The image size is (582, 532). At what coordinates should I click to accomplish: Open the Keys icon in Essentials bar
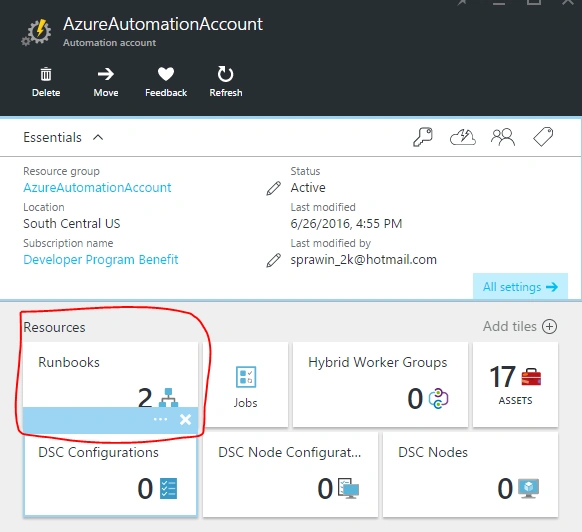click(423, 137)
